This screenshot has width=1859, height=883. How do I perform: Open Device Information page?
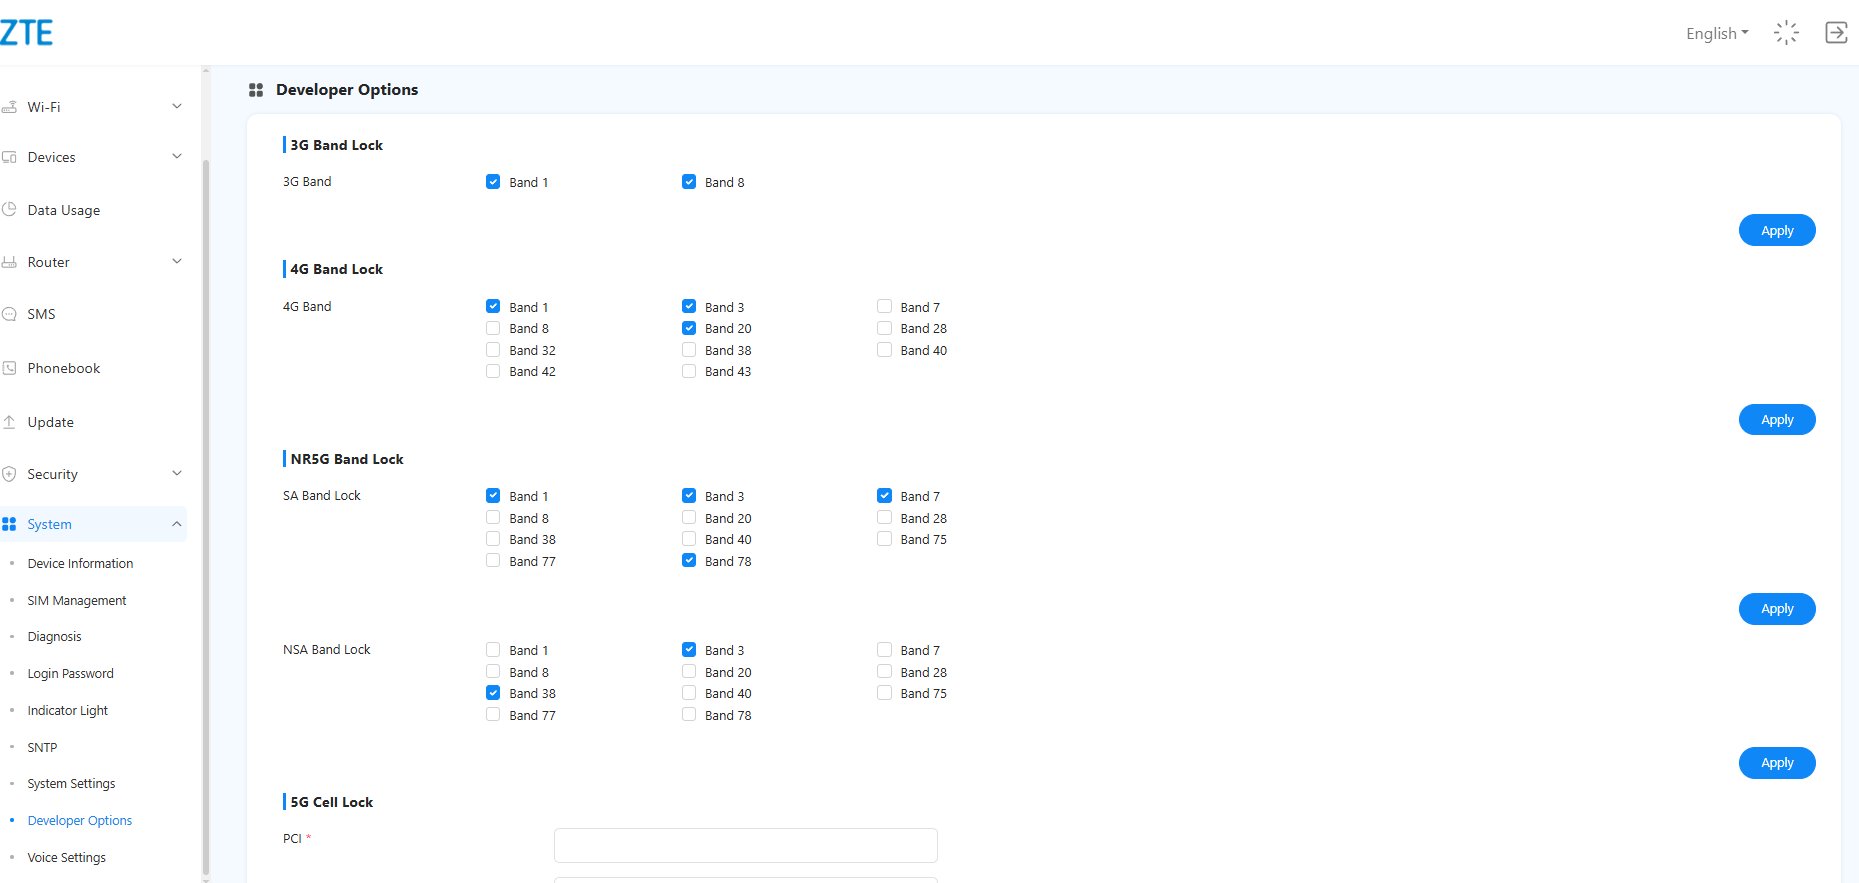tap(80, 564)
